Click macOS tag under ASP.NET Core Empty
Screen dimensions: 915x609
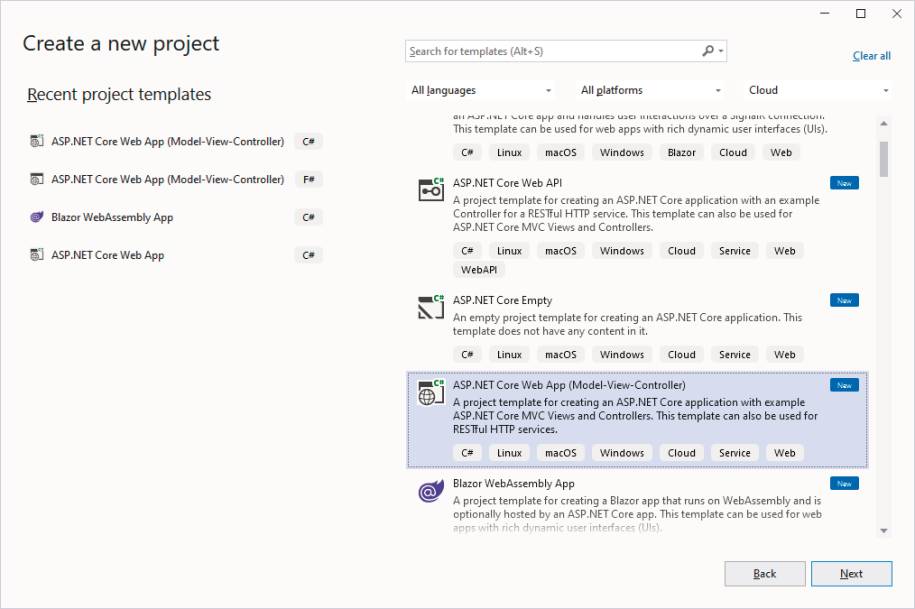point(561,355)
